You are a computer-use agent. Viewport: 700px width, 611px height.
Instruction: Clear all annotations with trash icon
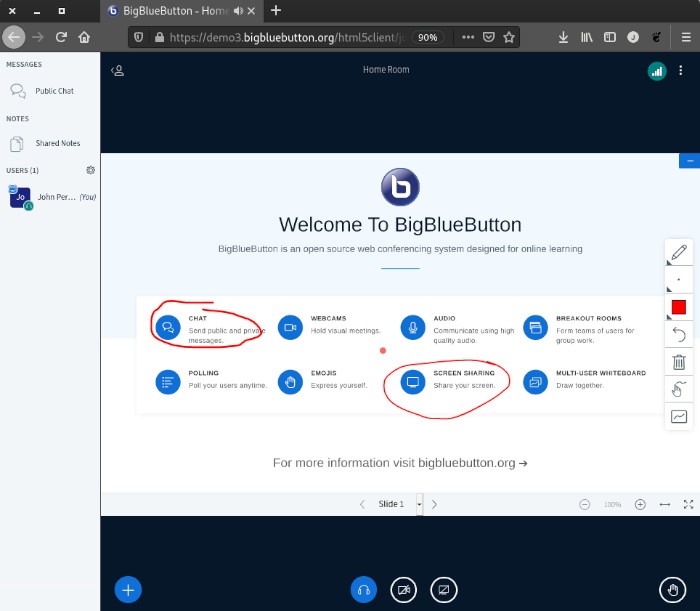[679, 362]
